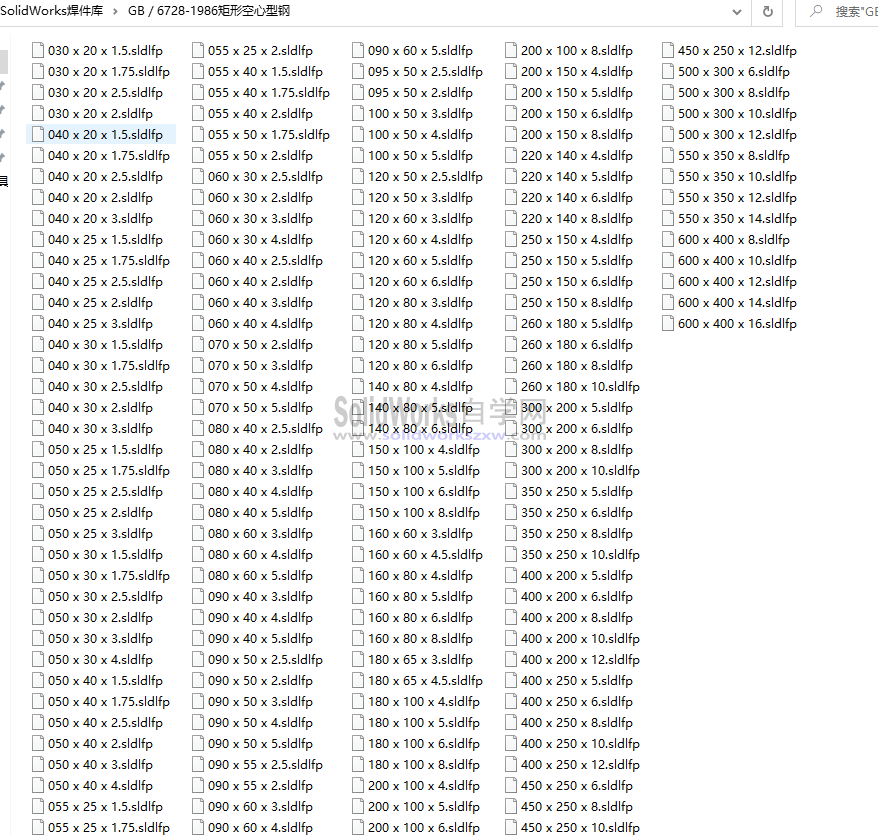The width and height of the screenshot is (878, 836).
Task: Click icon of 100 x 50 x 4.sldlfp
Action: pyautogui.click(x=358, y=134)
